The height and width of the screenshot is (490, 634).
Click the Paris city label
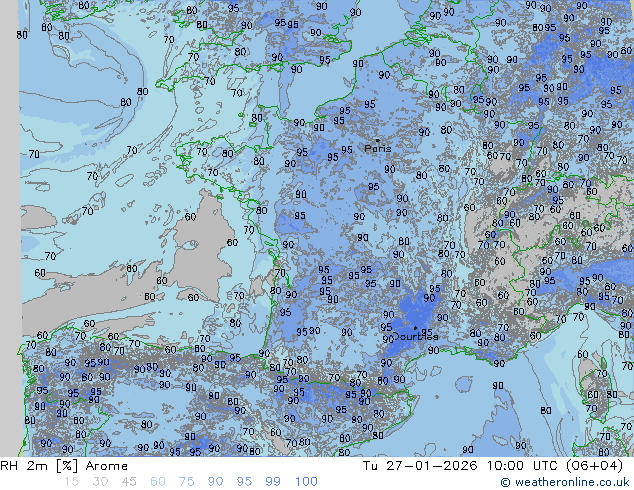pyautogui.click(x=378, y=148)
